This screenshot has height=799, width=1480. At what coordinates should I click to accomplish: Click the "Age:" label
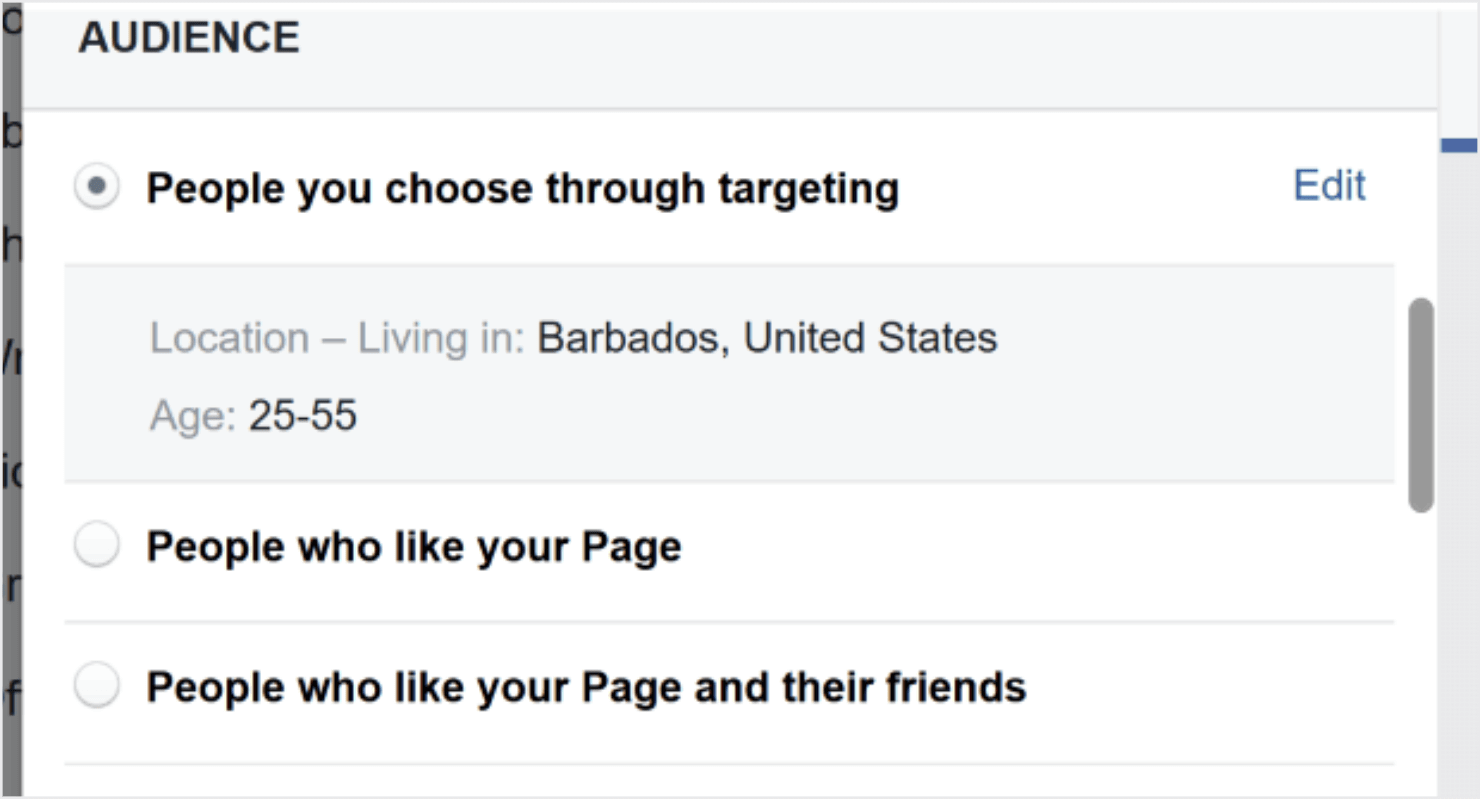point(192,415)
